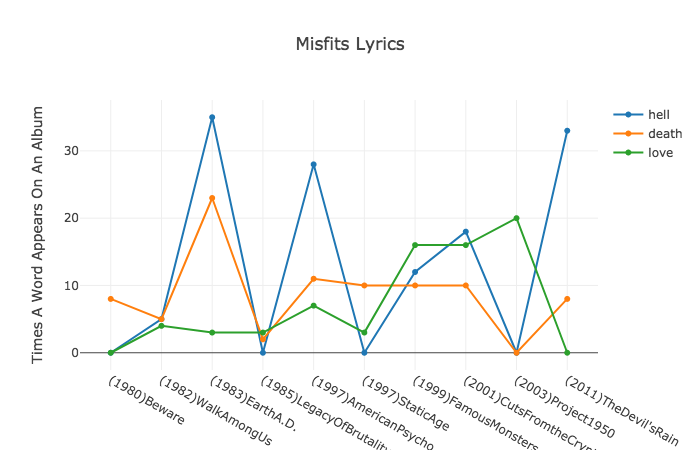Click orange death marker at TheDevil'sRain
700x450 pixels.
567,299
